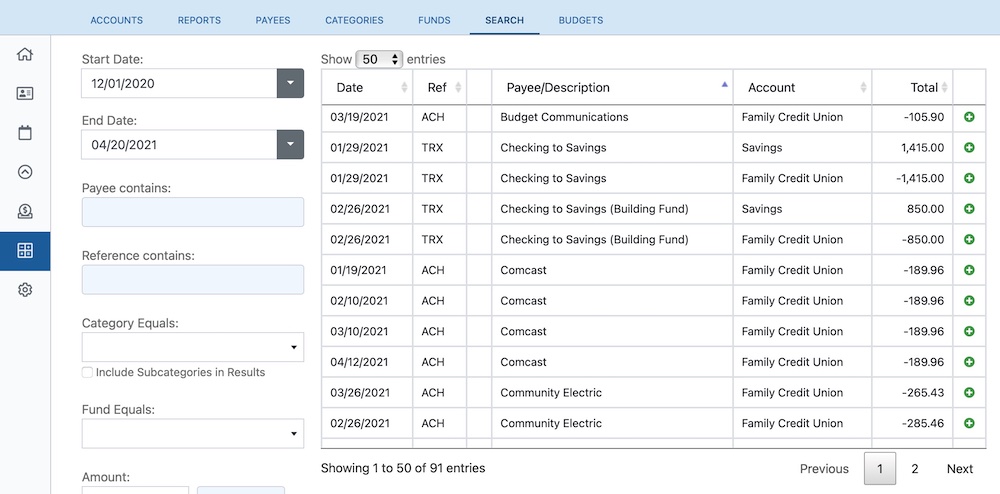Open the ID card sidebar icon
The height and width of the screenshot is (494, 1000).
pyautogui.click(x=25, y=94)
